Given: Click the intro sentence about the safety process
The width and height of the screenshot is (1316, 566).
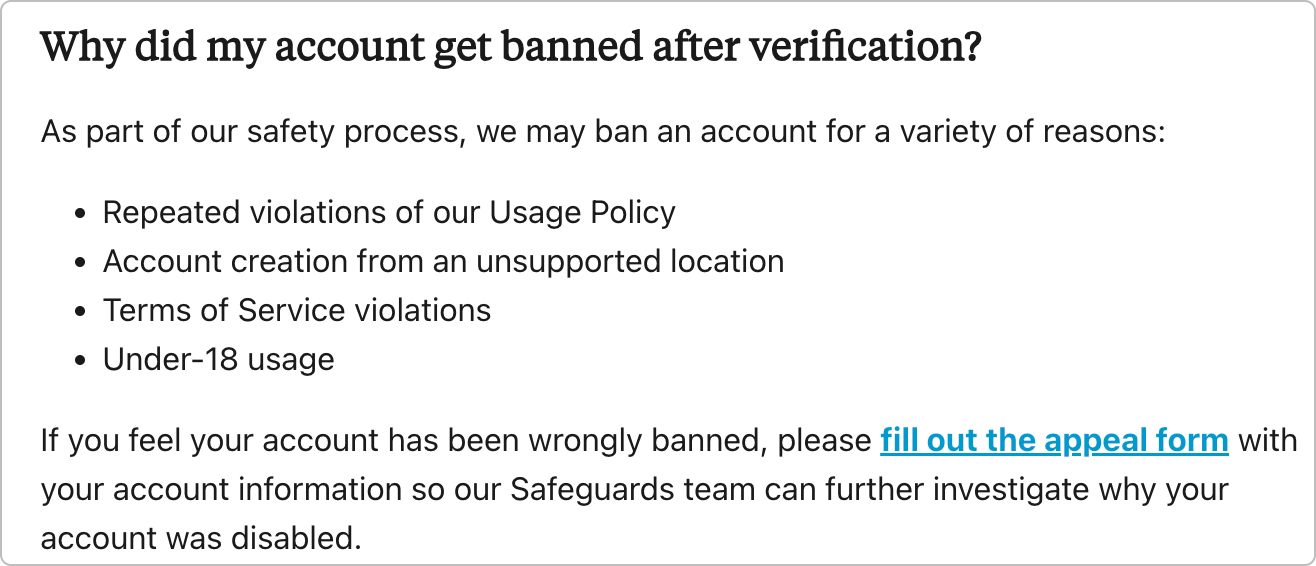Looking at the screenshot, I should (603, 132).
